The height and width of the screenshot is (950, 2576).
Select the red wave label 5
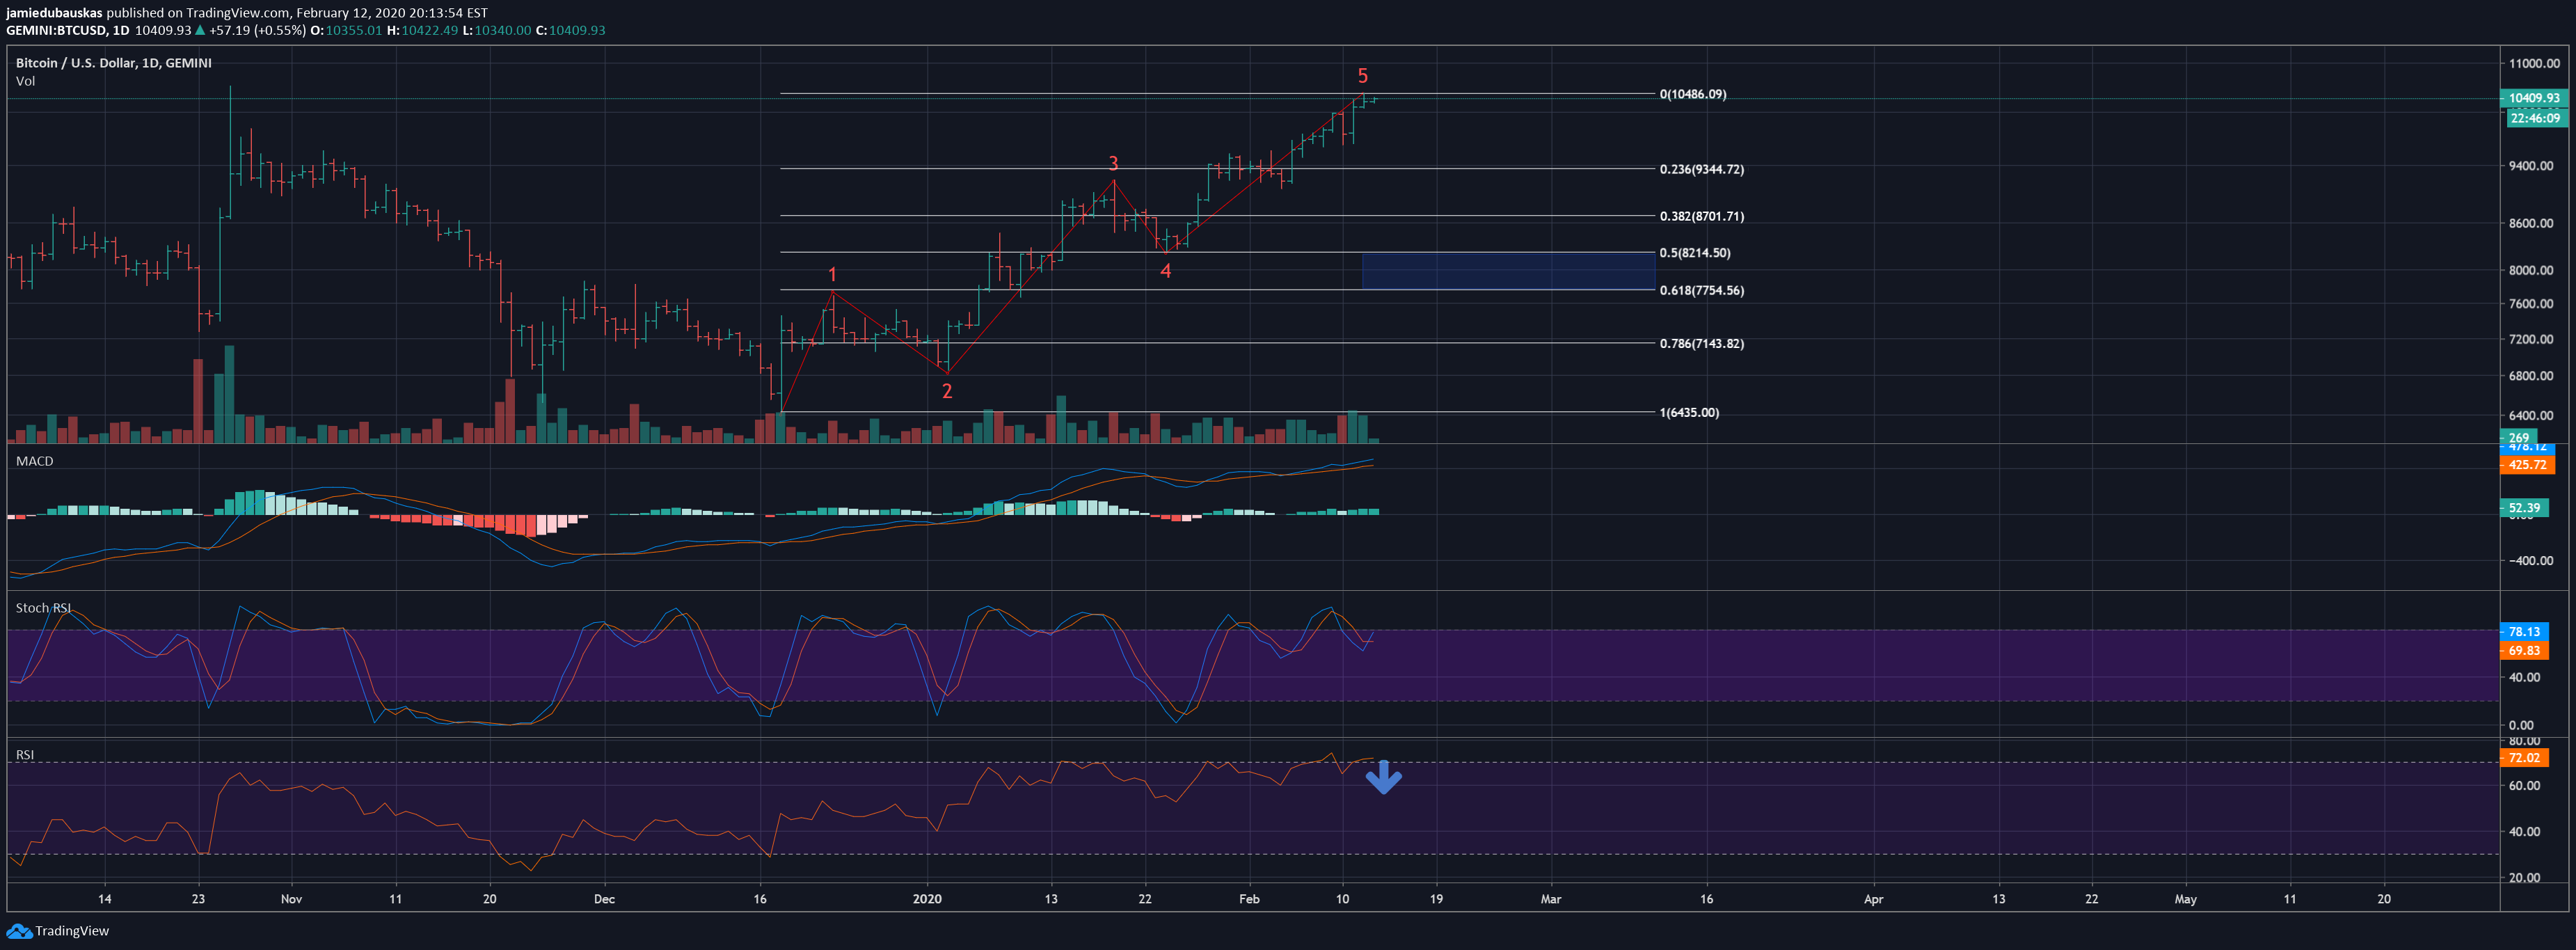tap(1362, 76)
